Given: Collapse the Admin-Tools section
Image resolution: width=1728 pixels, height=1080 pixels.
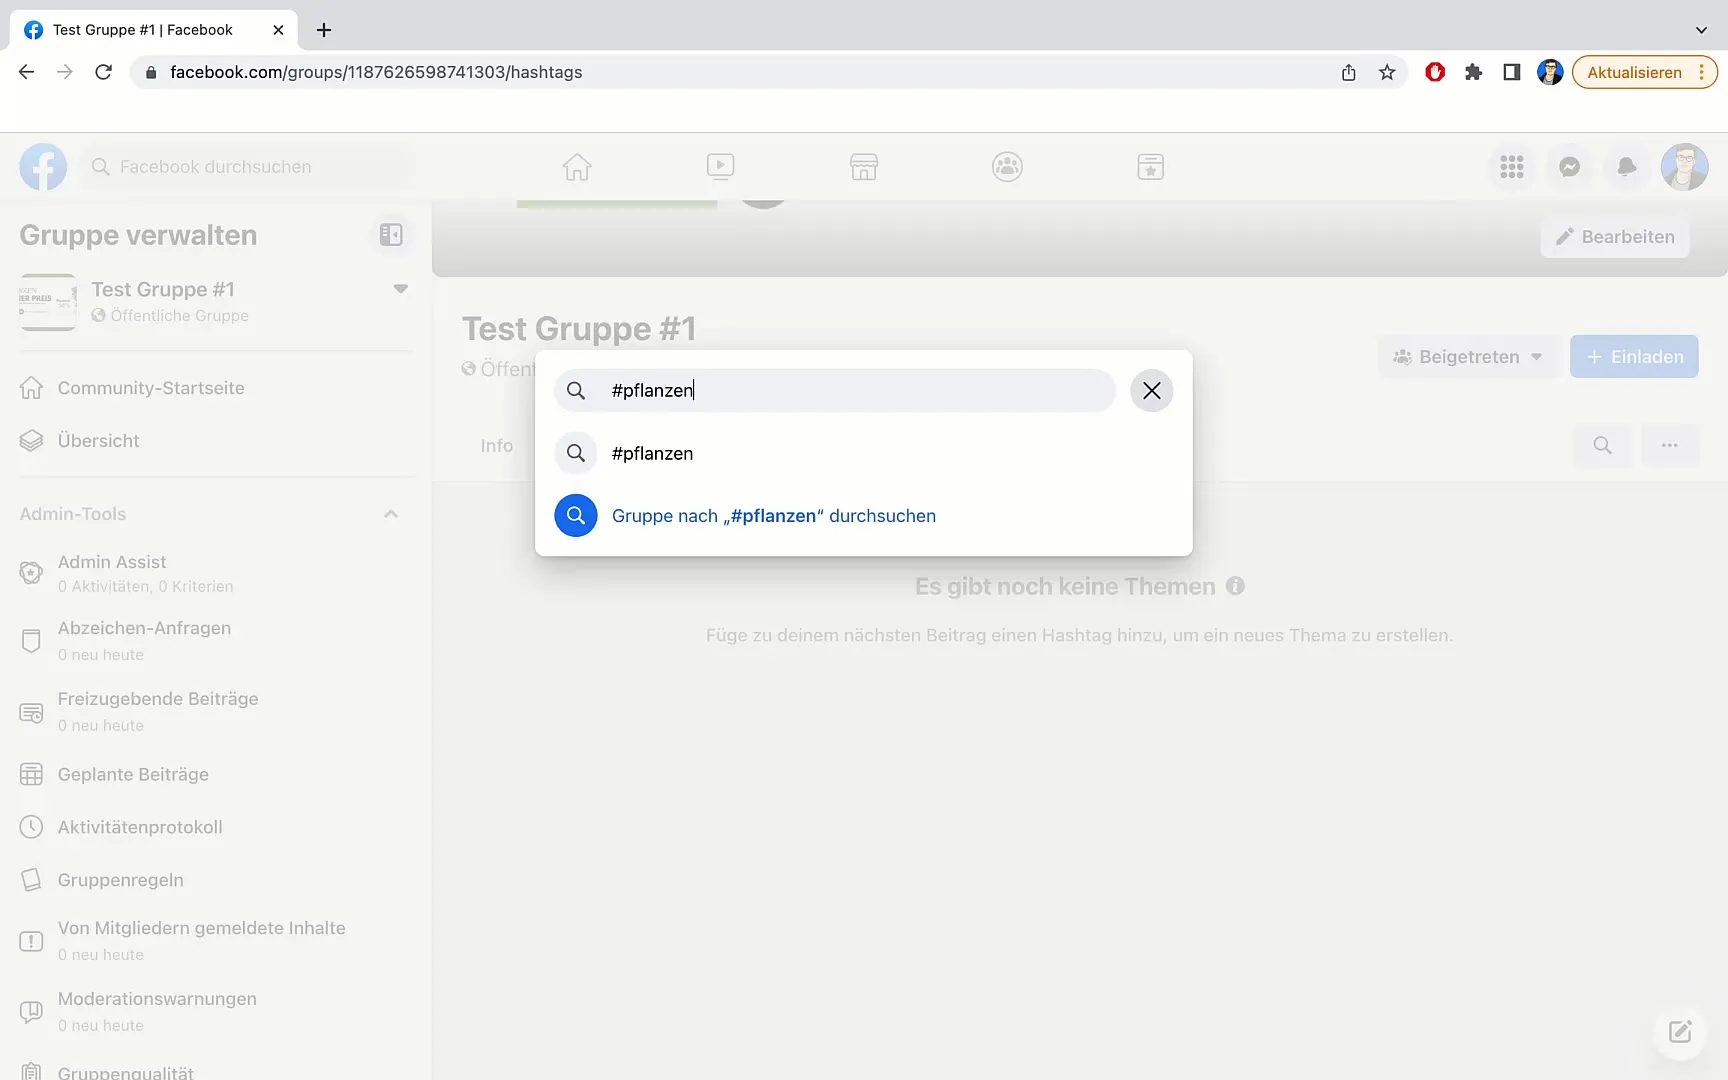Looking at the screenshot, I should [391, 514].
